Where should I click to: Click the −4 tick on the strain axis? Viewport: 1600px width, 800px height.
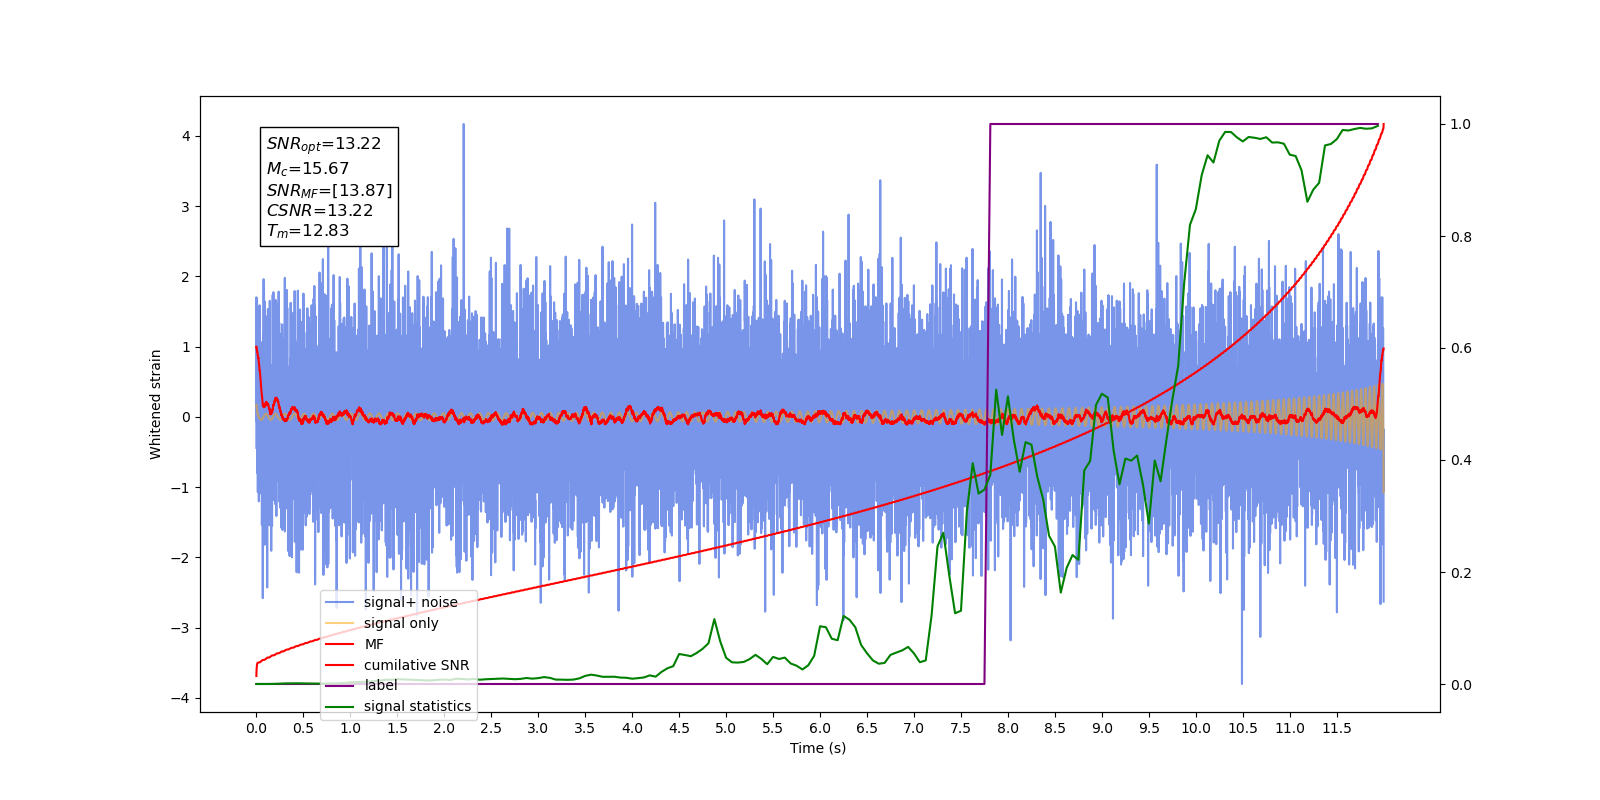tap(180, 699)
